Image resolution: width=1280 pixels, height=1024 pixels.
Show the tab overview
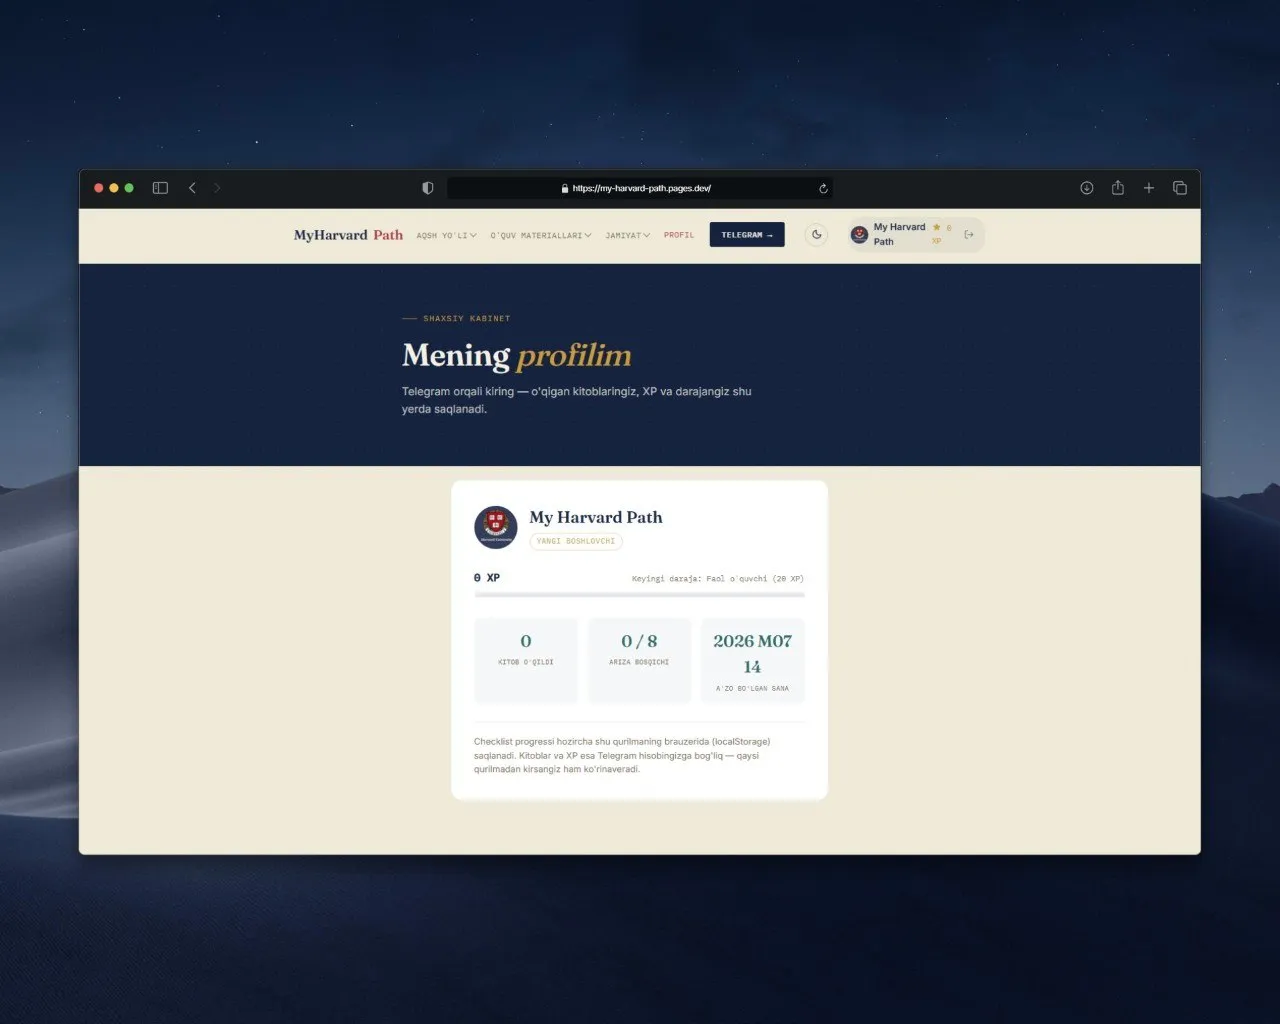[1180, 188]
